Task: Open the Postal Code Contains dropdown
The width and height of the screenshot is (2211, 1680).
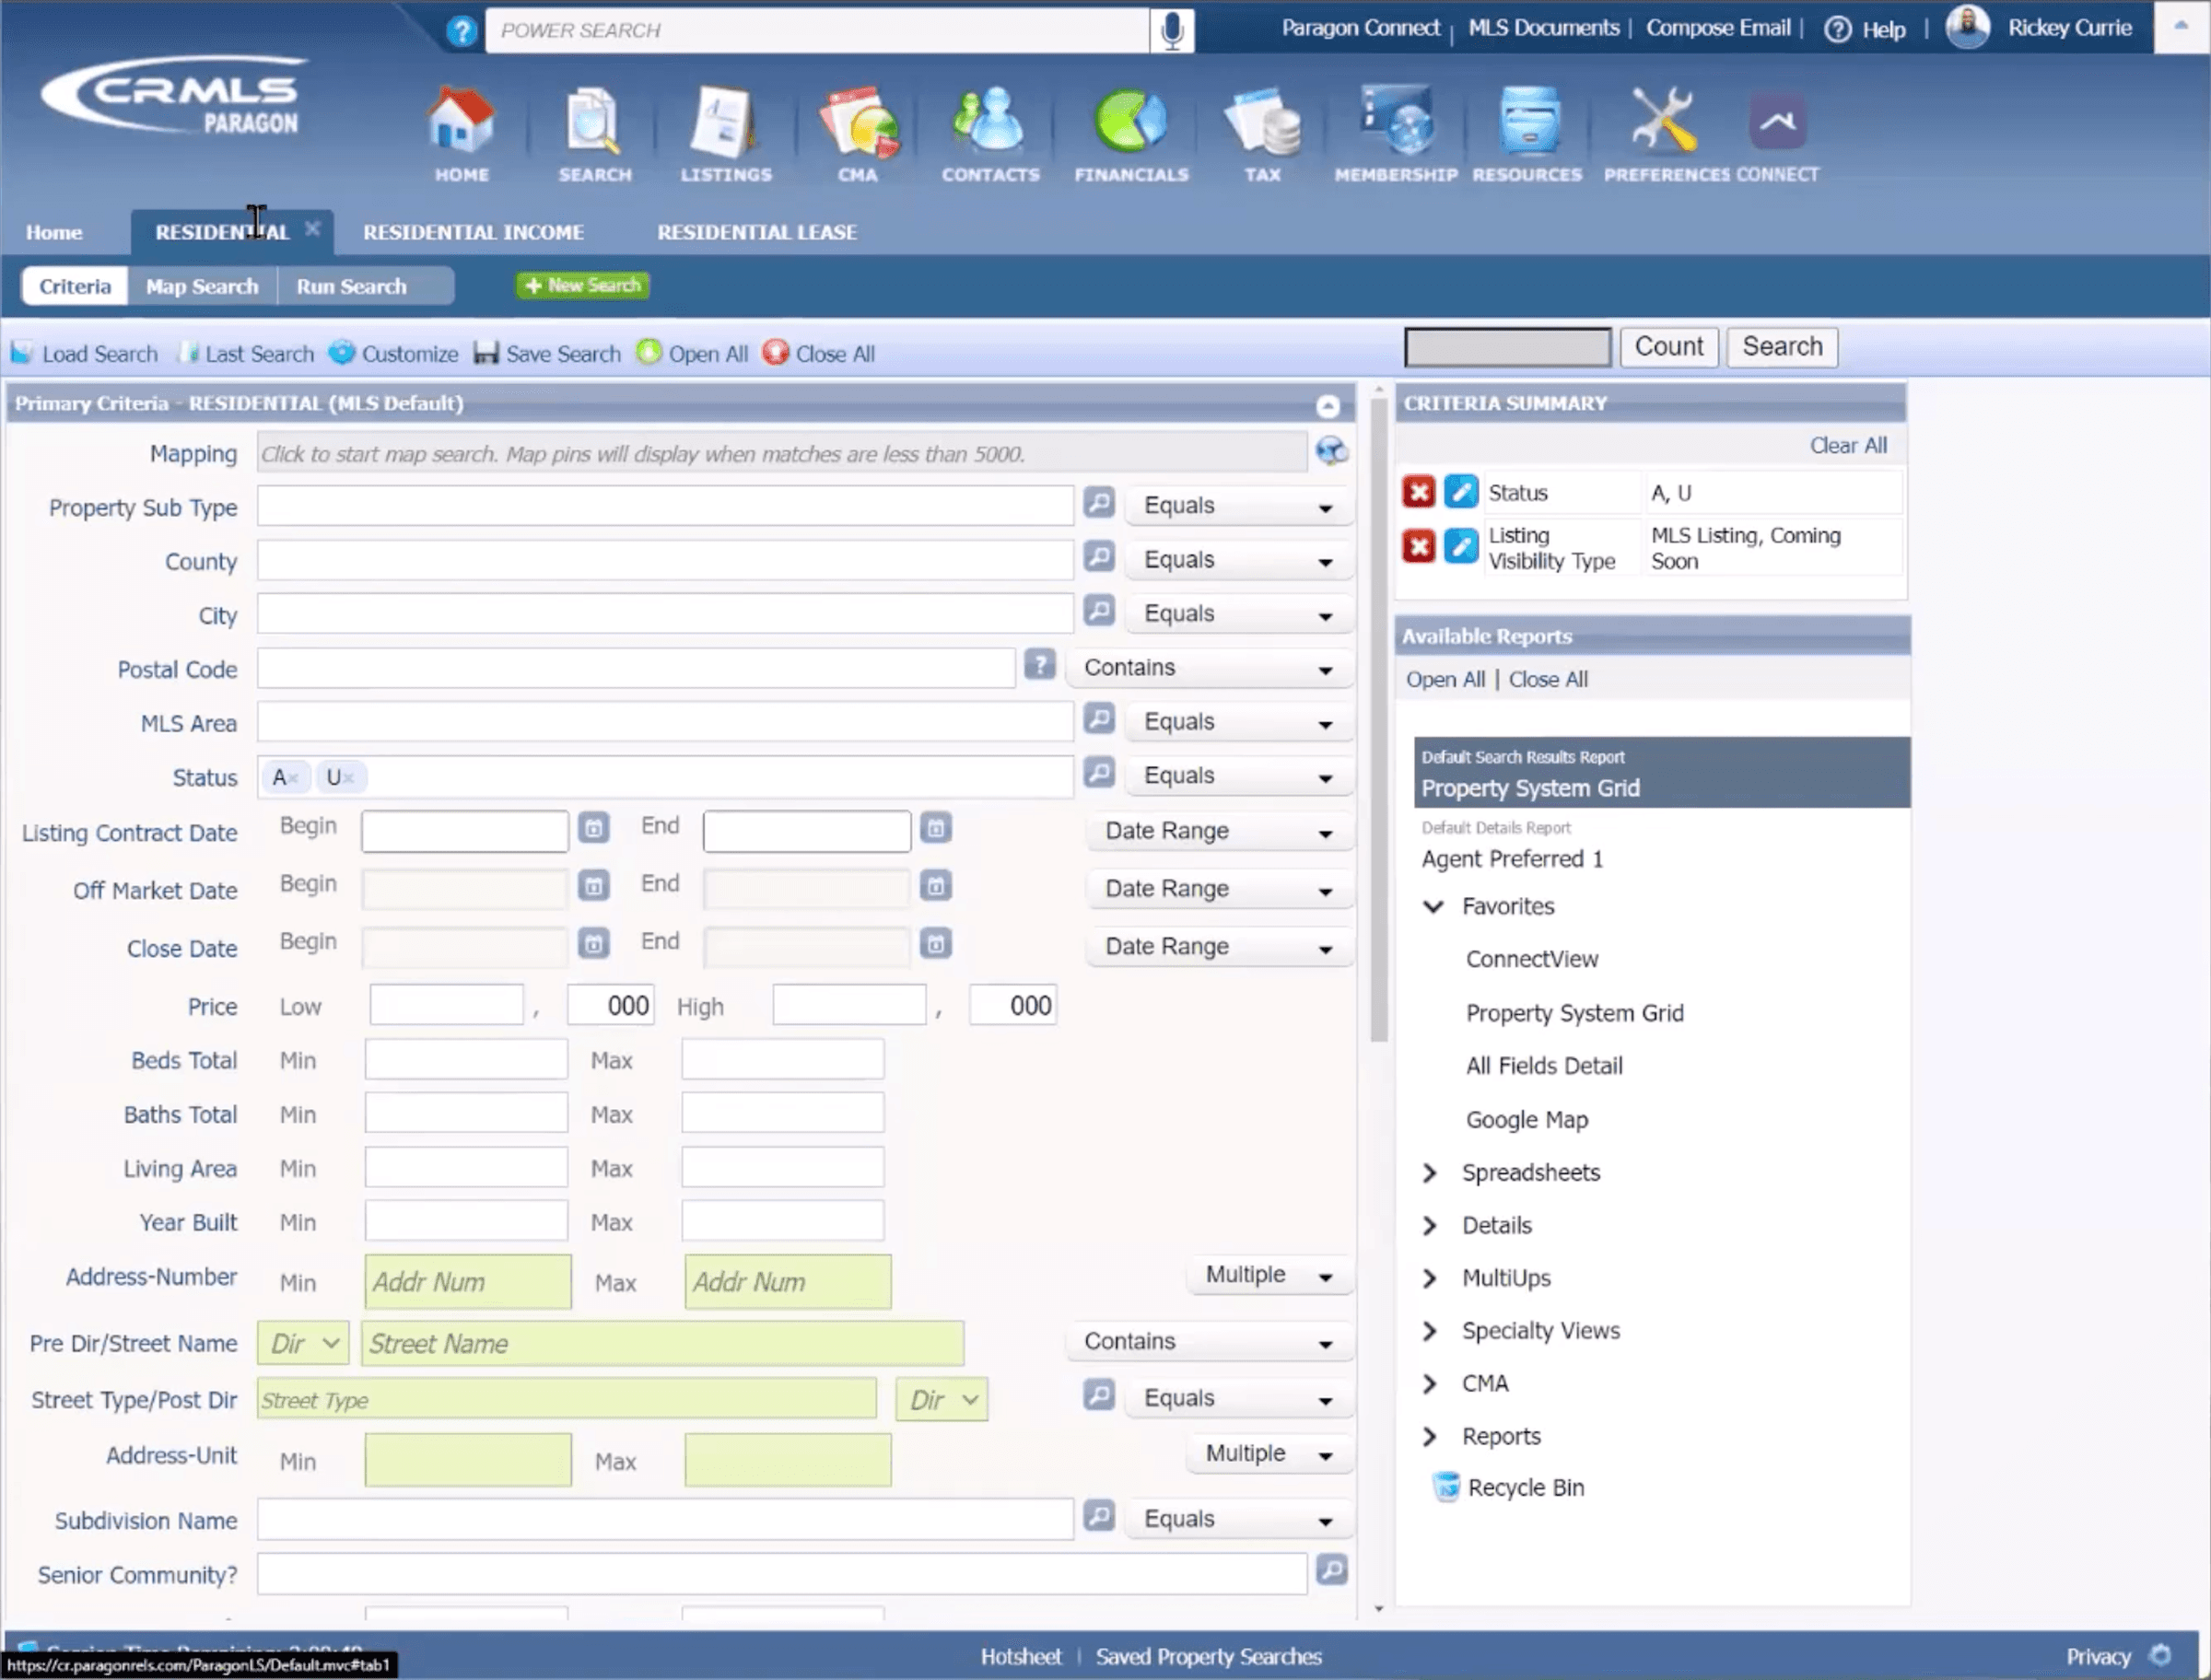Action: [1209, 668]
